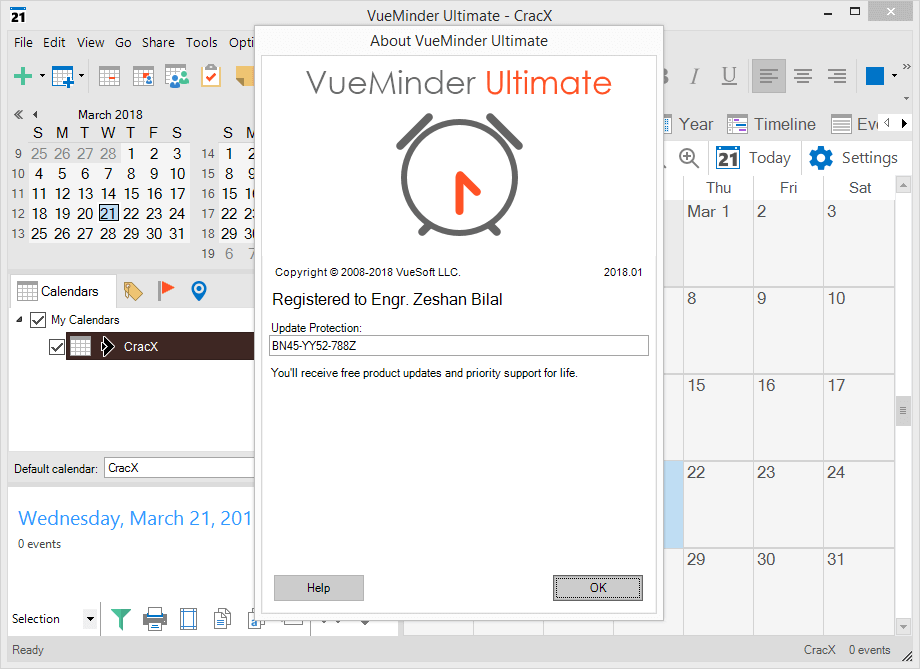This screenshot has height=669, width=920.
Task: Click the 'Ready' status bar text
Action: [28, 650]
